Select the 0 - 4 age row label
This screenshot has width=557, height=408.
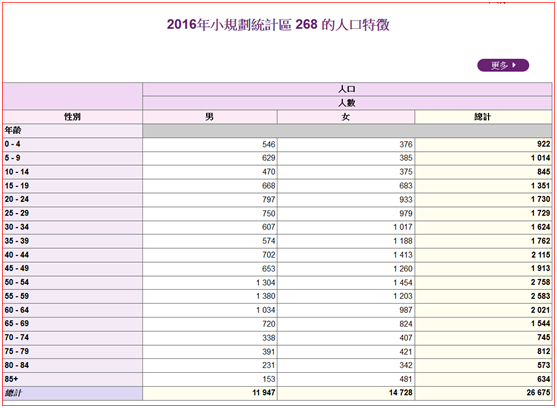72,144
